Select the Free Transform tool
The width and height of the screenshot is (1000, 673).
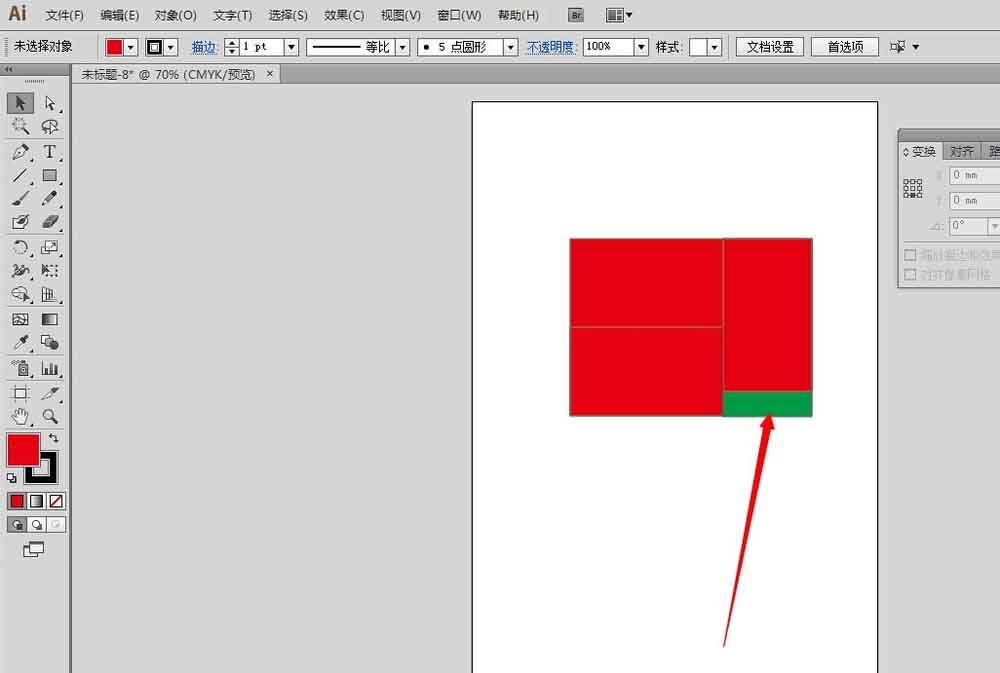pos(50,270)
